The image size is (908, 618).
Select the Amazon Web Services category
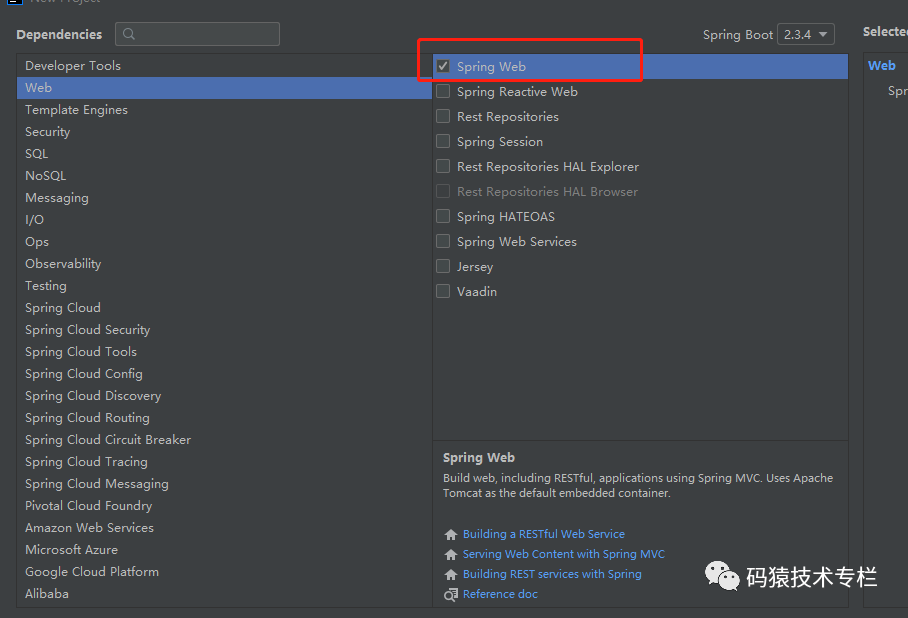click(224, 528)
